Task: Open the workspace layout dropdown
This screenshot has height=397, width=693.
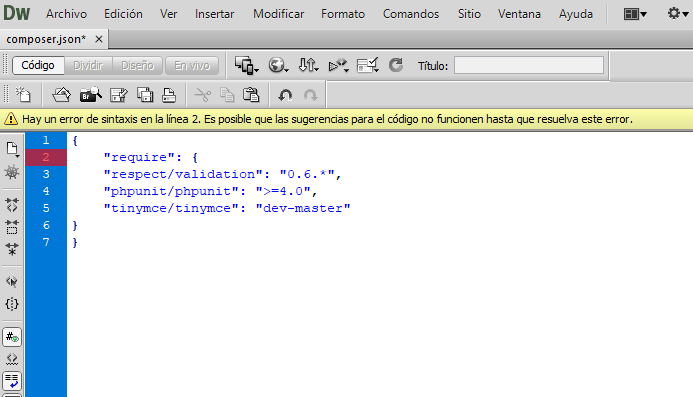Action: 635,14
